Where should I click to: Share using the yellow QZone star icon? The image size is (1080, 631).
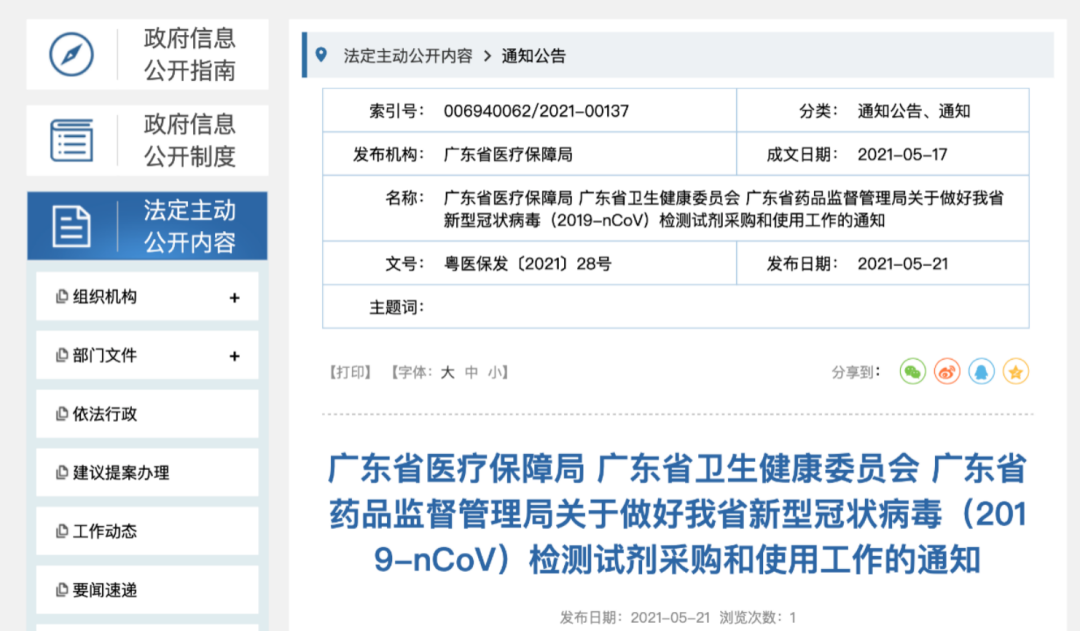point(1016,370)
